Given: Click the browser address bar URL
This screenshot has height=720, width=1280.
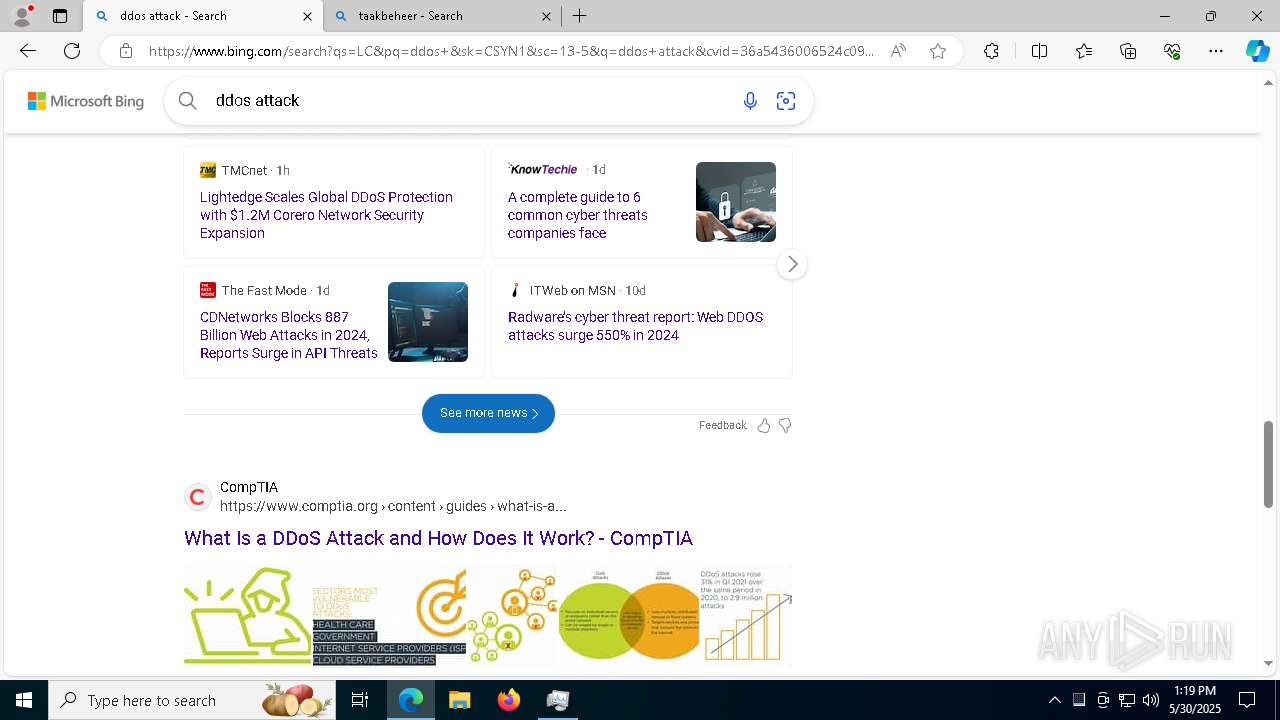Looking at the screenshot, I should tap(510, 51).
